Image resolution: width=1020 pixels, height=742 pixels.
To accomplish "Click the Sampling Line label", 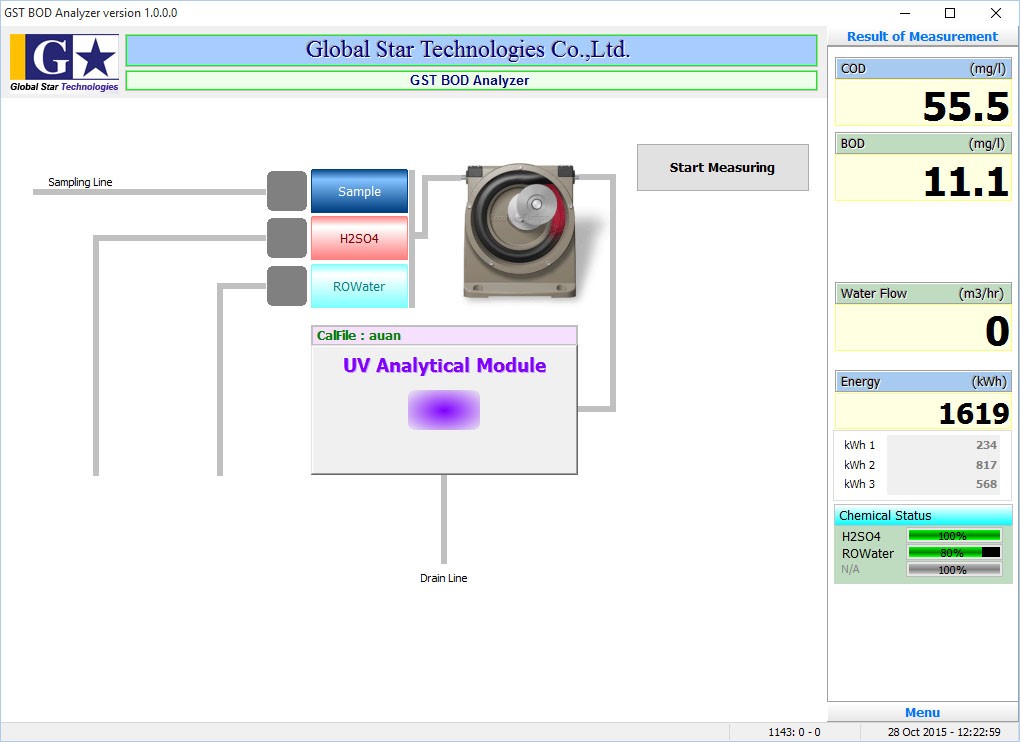I will [80, 182].
